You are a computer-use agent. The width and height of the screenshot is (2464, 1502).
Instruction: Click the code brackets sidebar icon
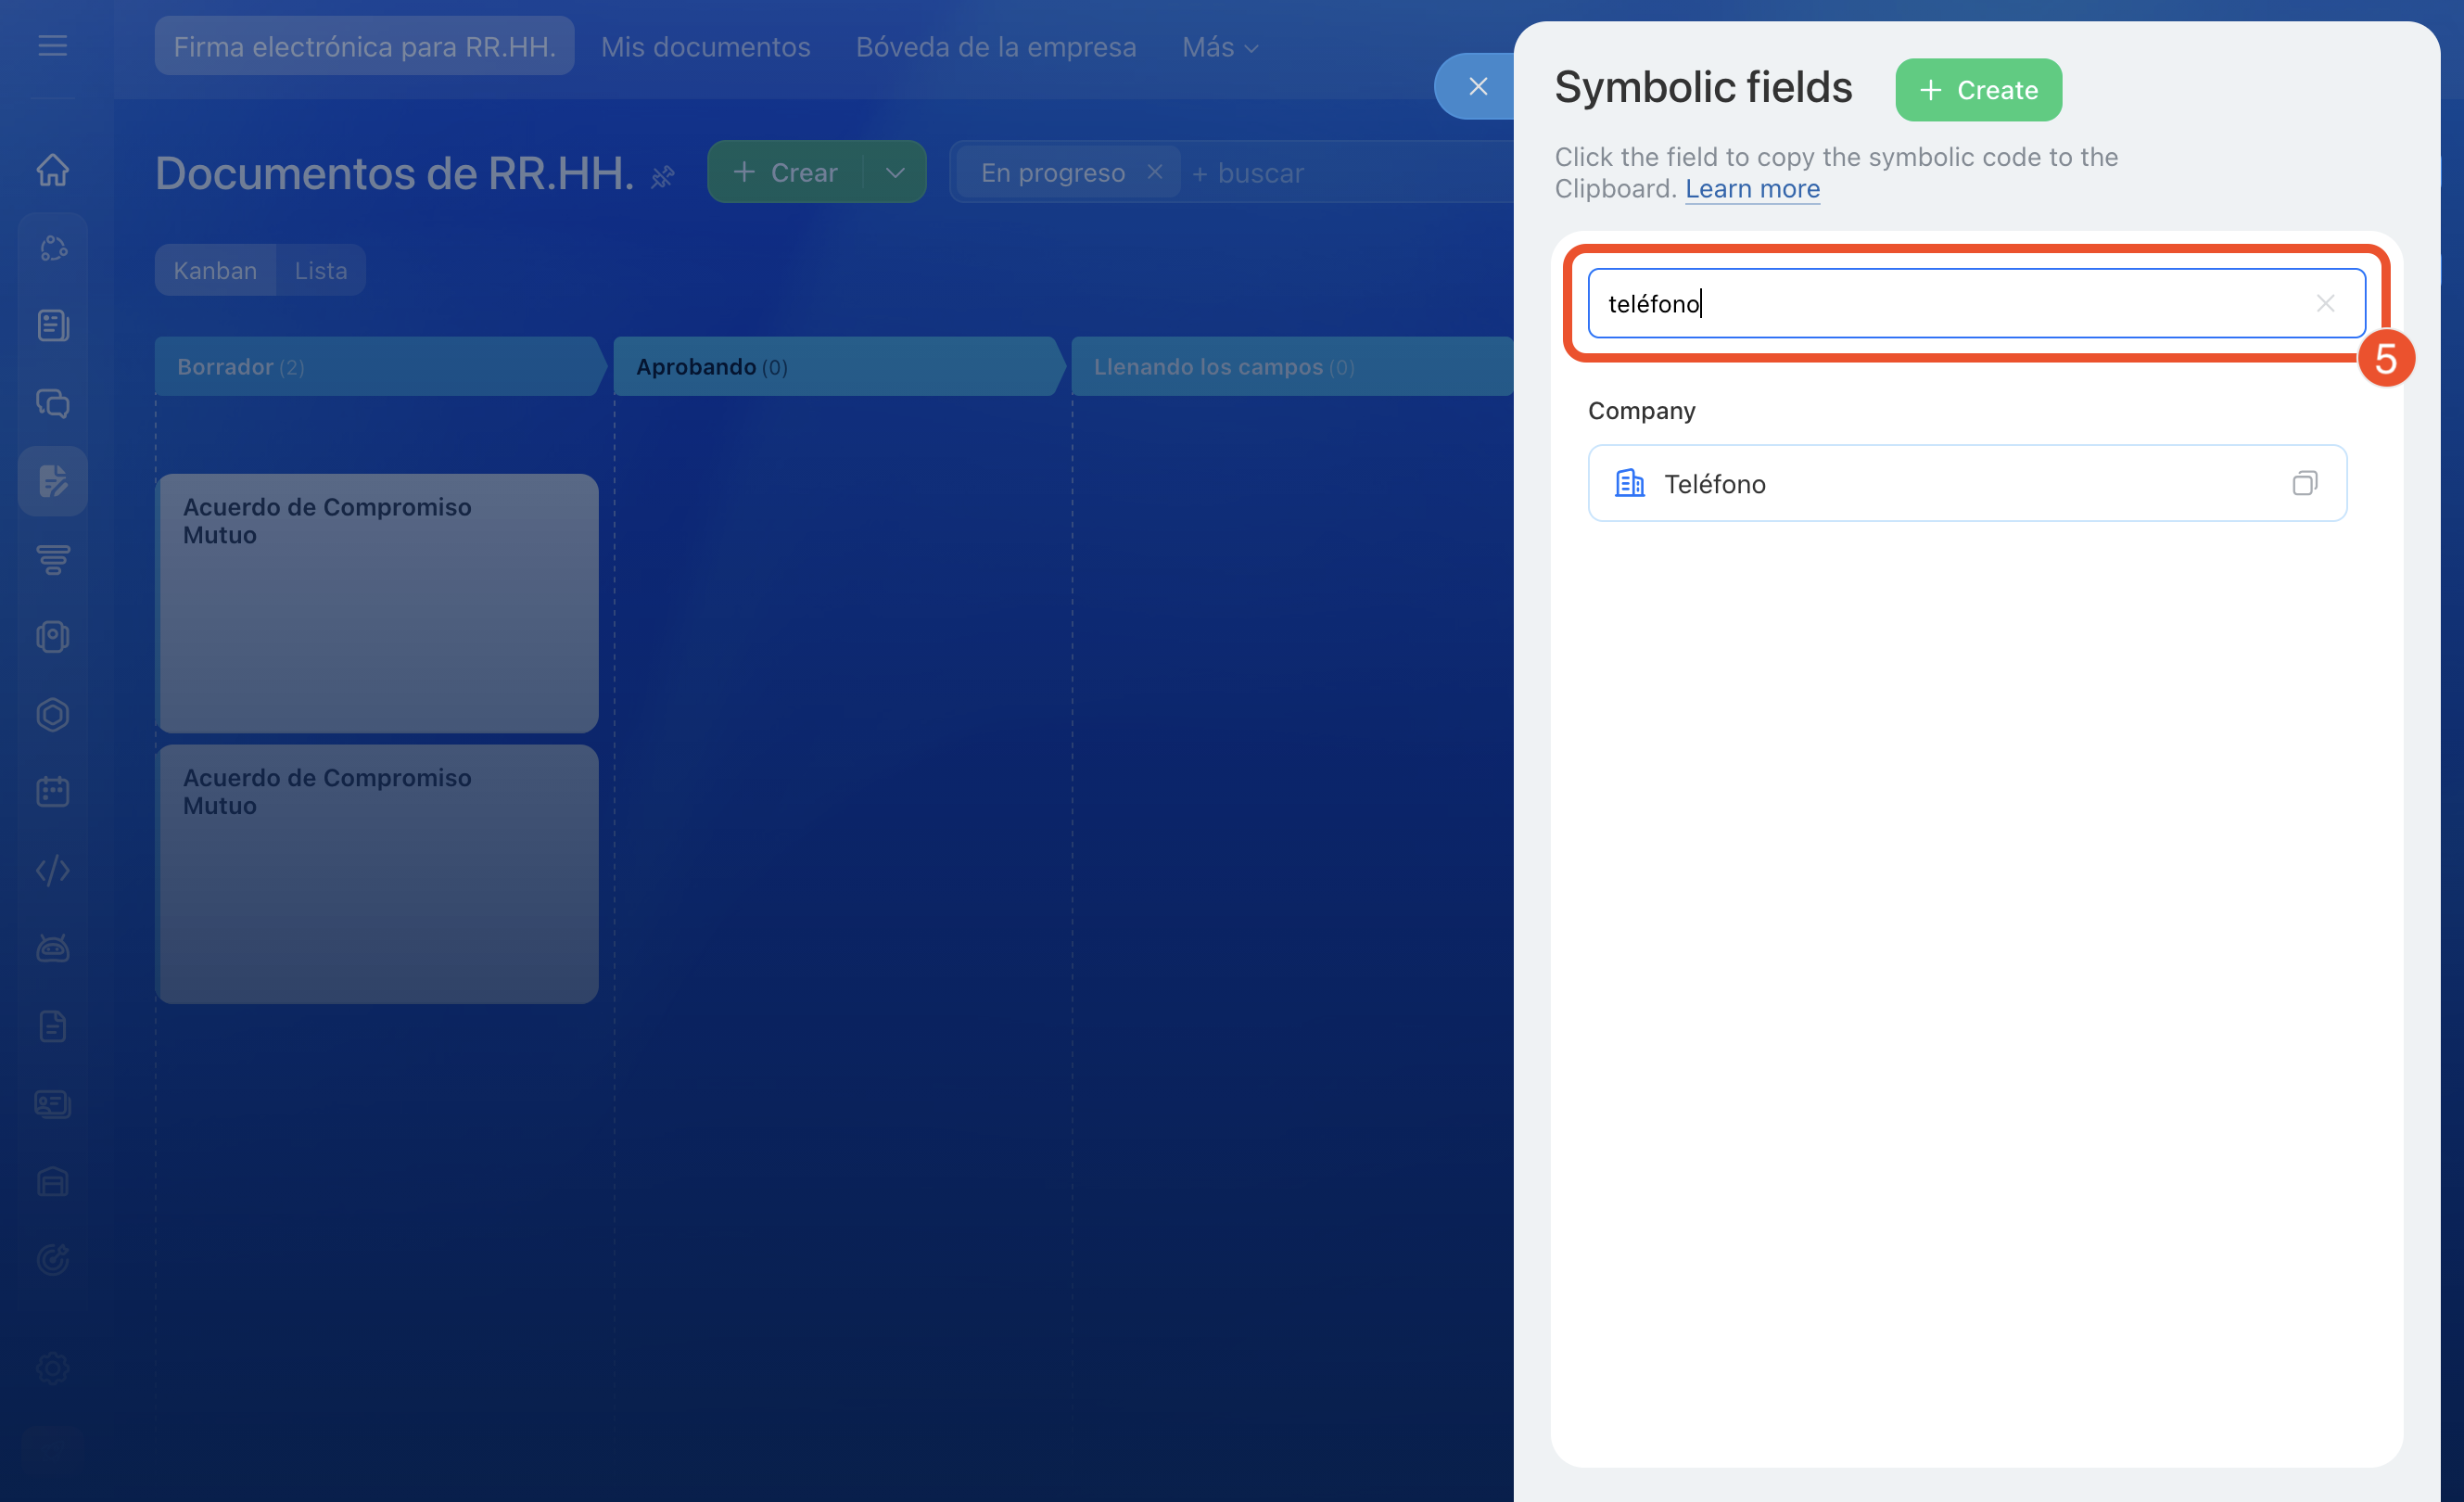point(53,870)
